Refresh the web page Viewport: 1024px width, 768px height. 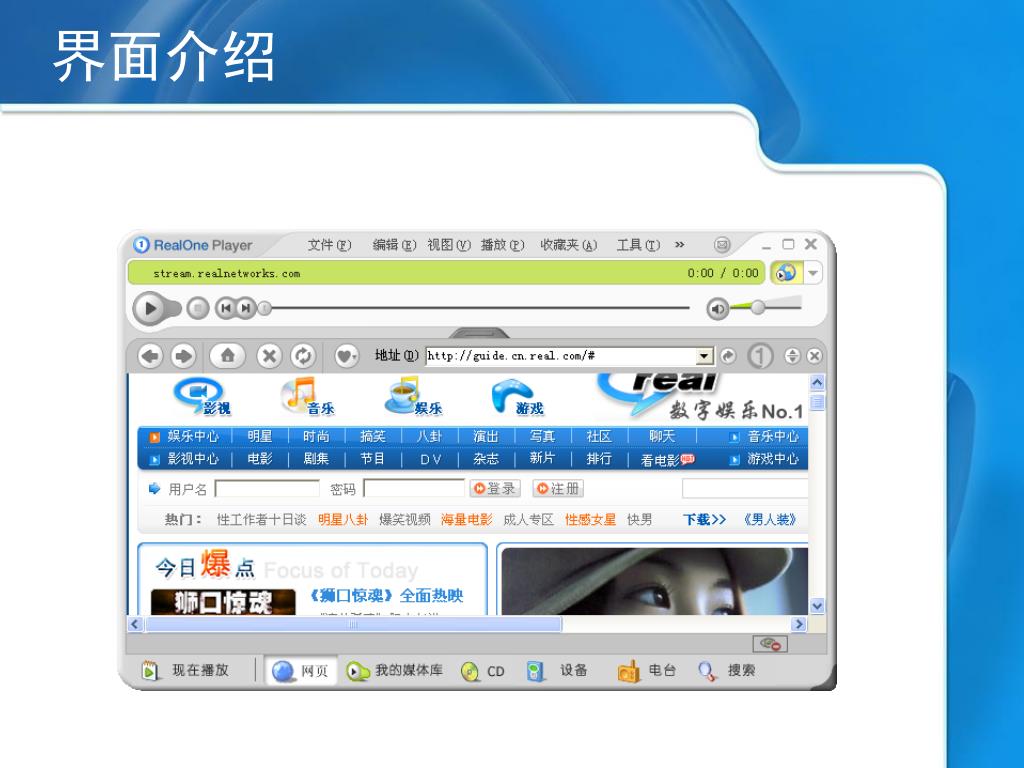tap(303, 356)
